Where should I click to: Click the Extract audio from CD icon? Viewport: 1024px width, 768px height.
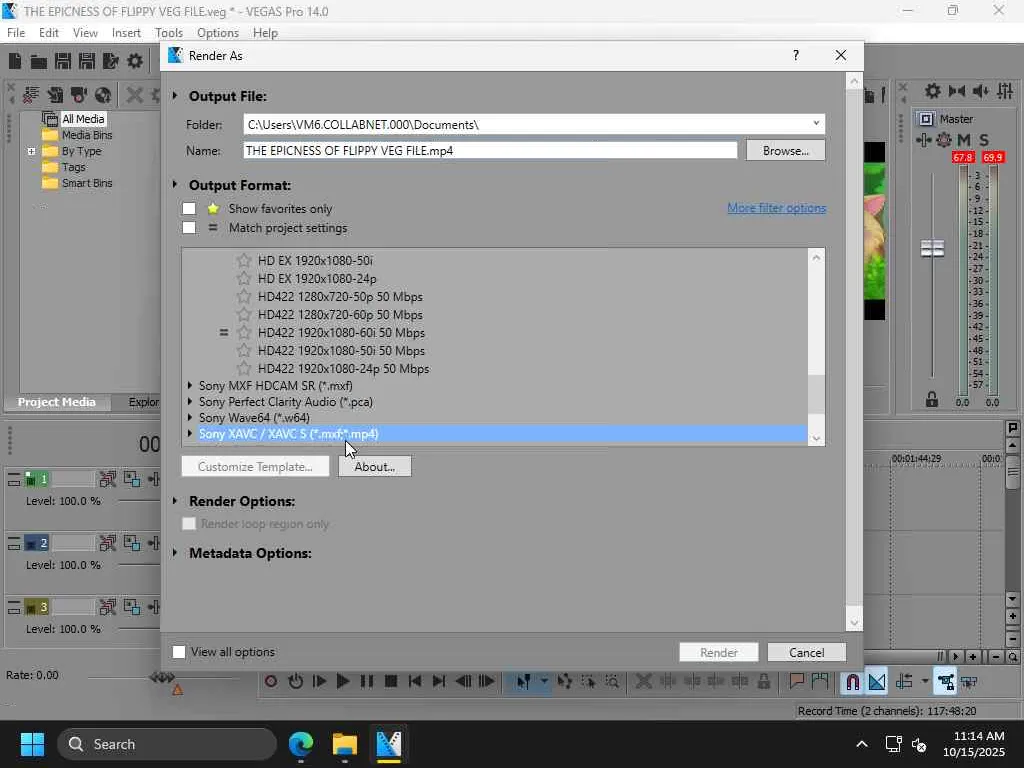click(103, 95)
